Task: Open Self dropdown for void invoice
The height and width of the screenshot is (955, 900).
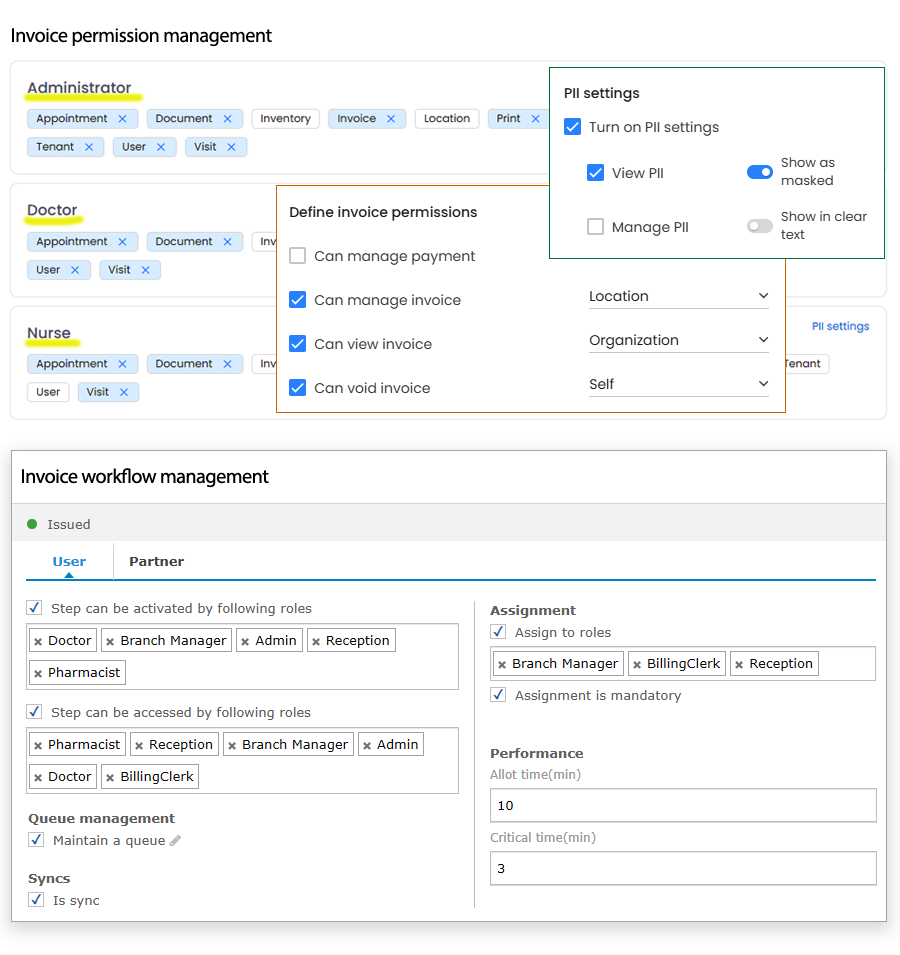Action: pyautogui.click(x=679, y=384)
